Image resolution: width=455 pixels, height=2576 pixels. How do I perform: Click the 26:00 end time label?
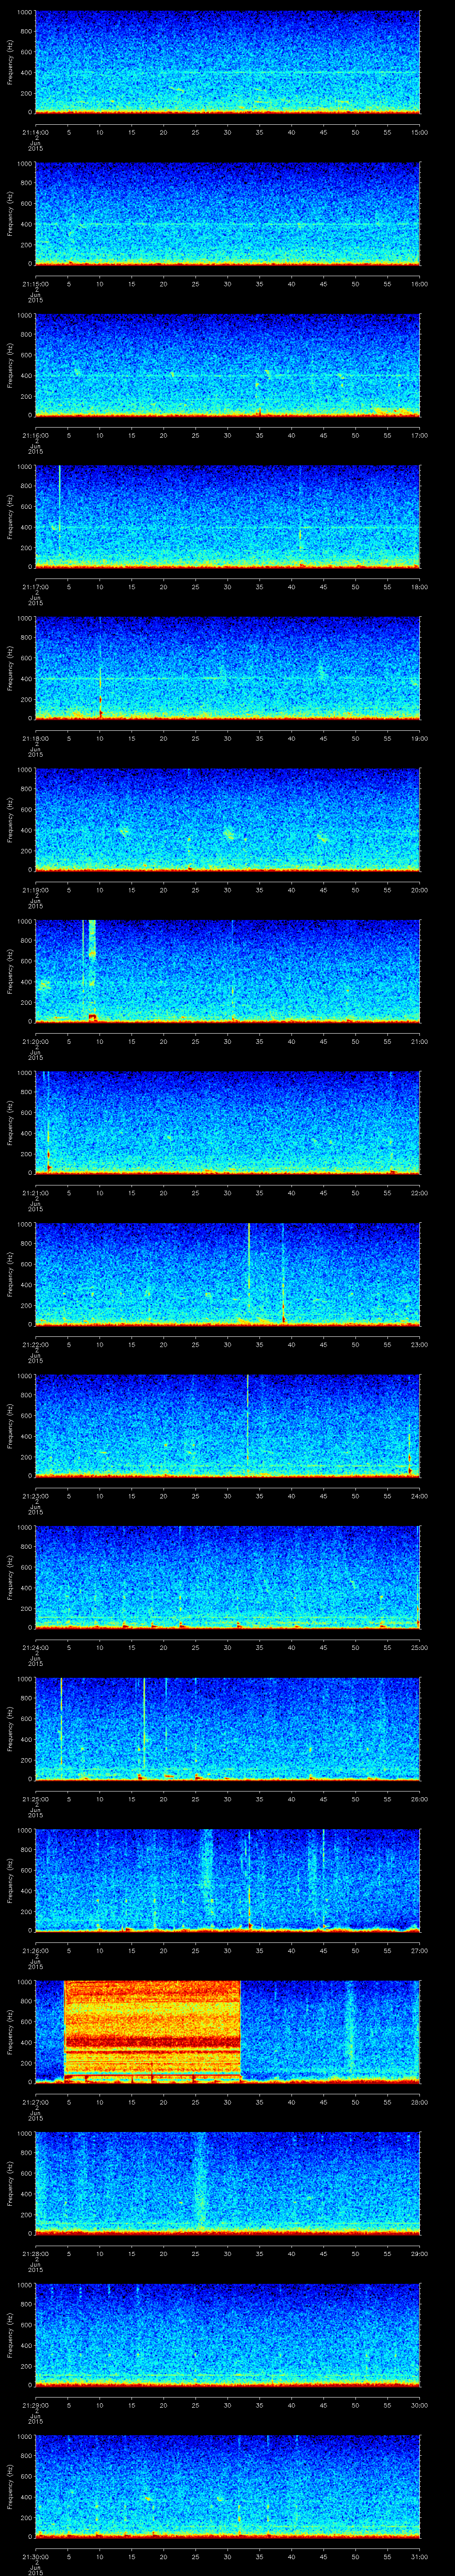pyautogui.click(x=419, y=1799)
